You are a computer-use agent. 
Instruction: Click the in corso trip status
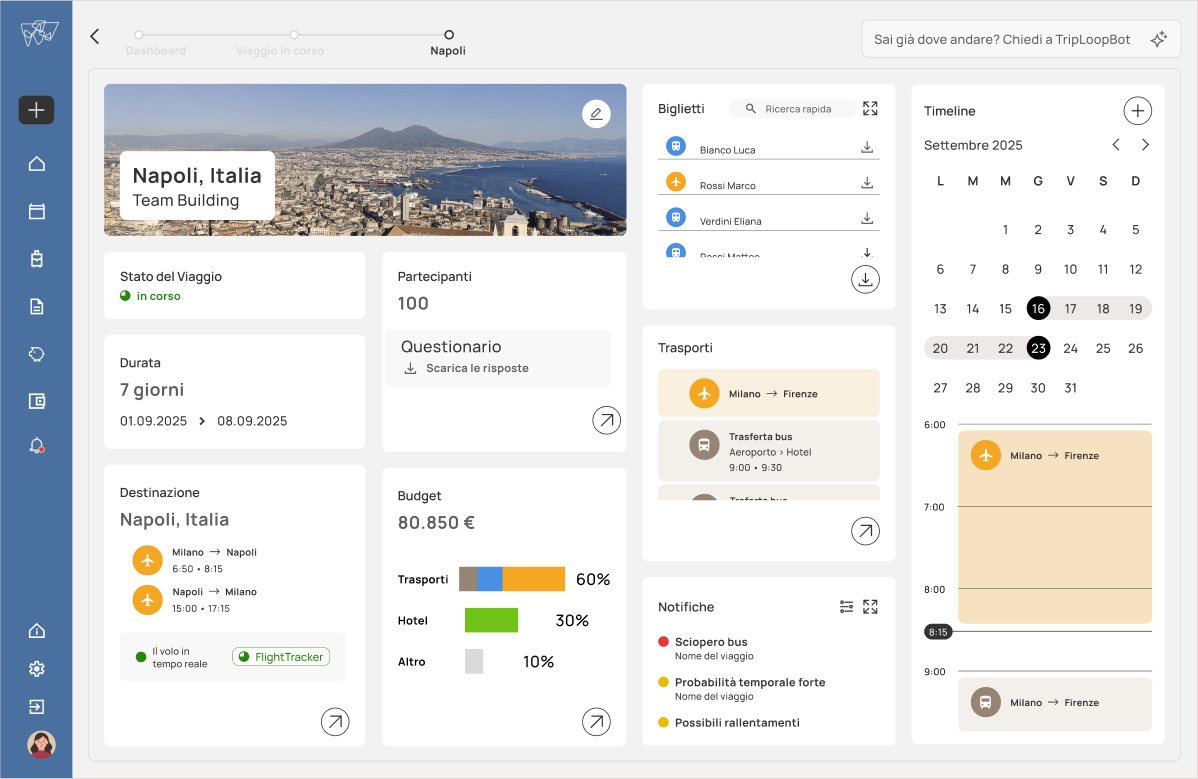151,296
